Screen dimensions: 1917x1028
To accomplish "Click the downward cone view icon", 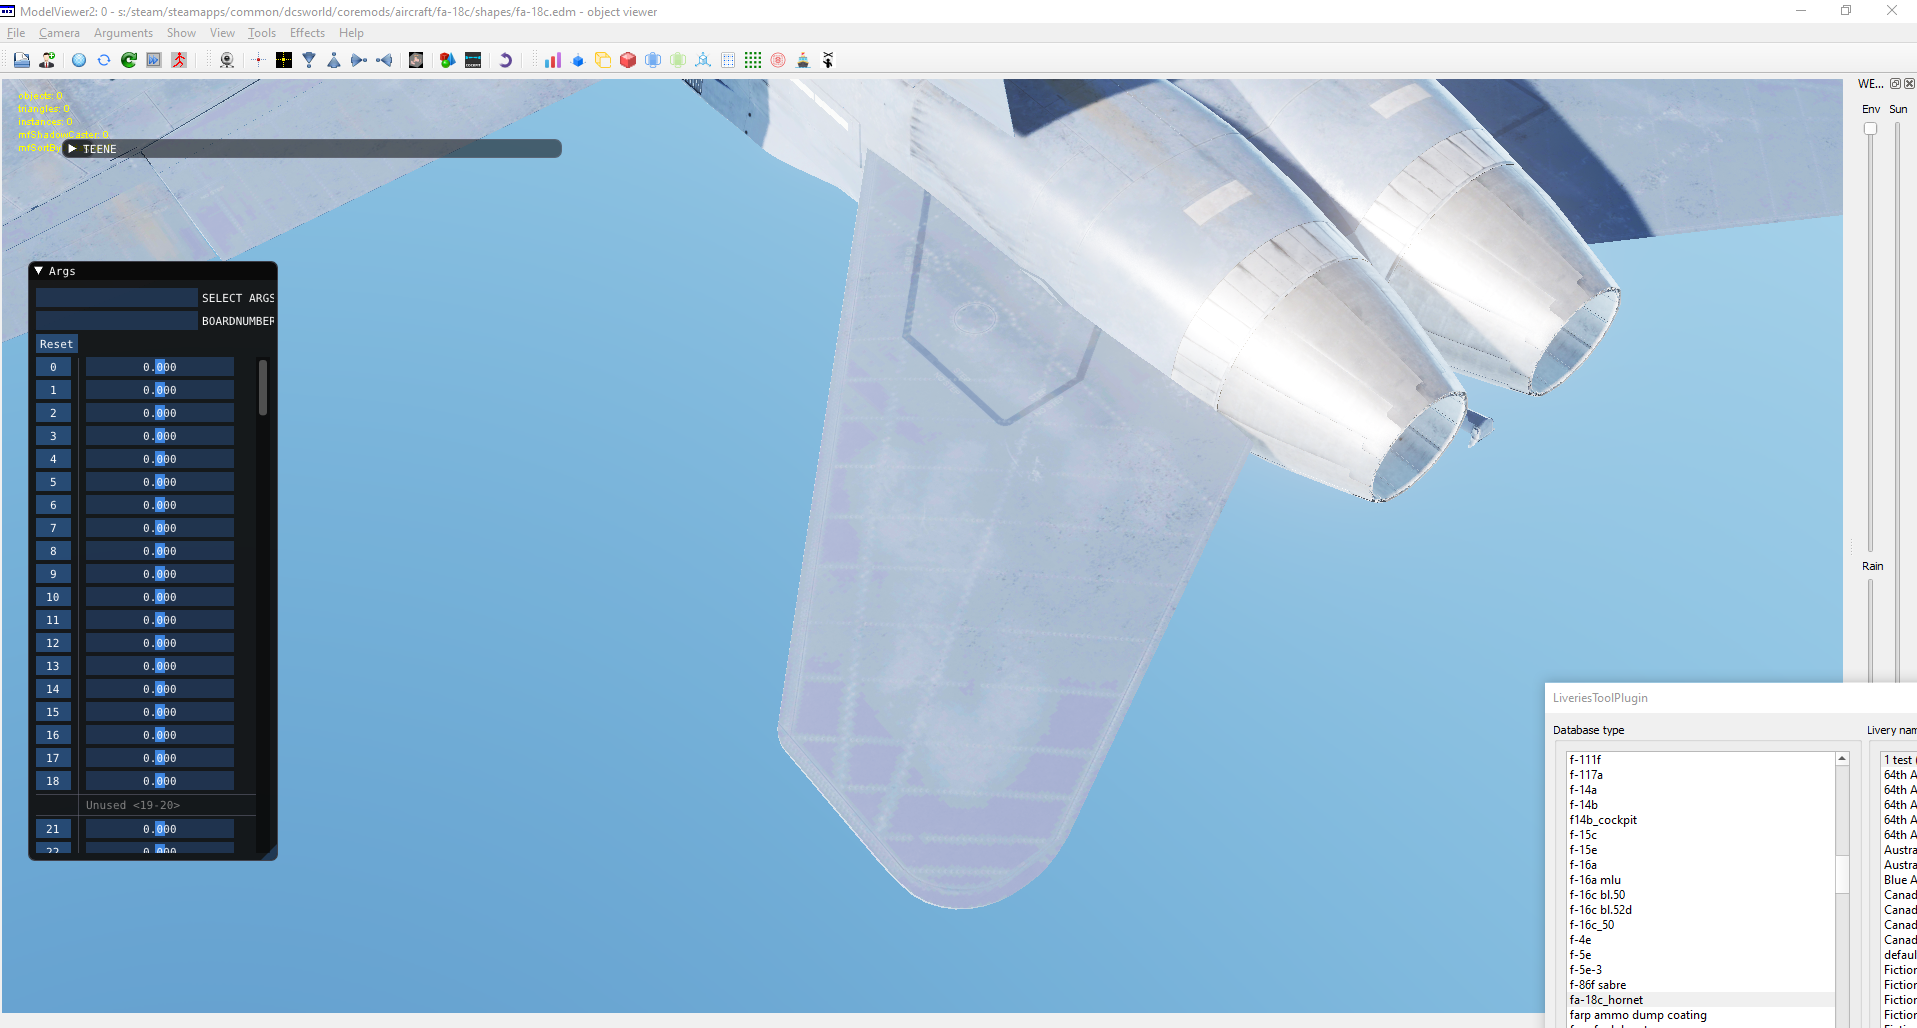I will 309,60.
